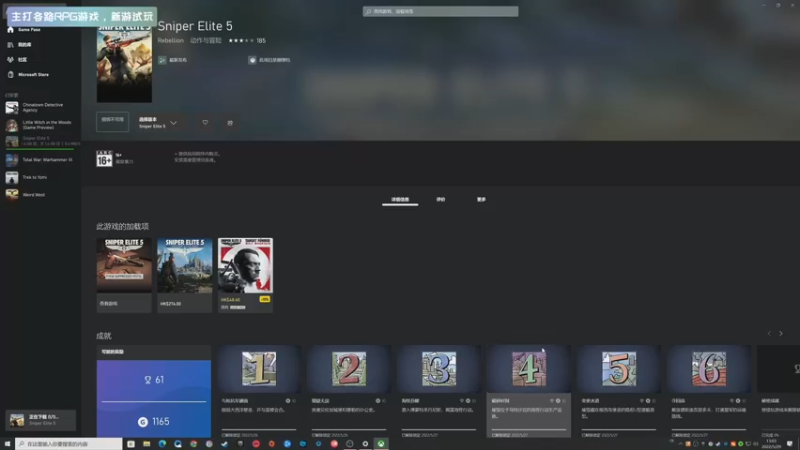Select Trek to Yomi in sidebar
The width and height of the screenshot is (800, 450).
click(x=41, y=177)
